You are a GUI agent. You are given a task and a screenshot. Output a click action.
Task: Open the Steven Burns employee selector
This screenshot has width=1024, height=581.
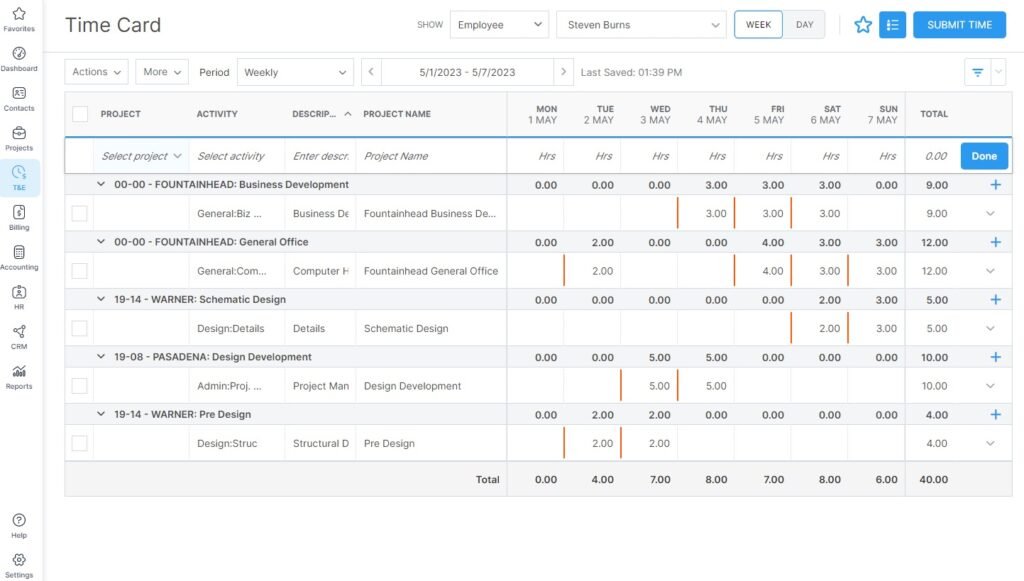coord(641,24)
